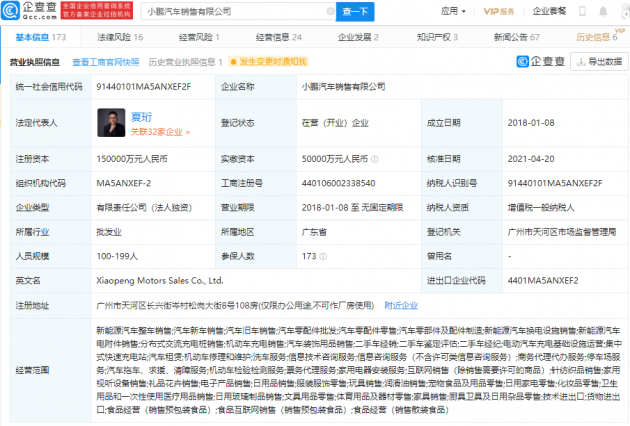Clear the search box with the X icon

(330, 11)
